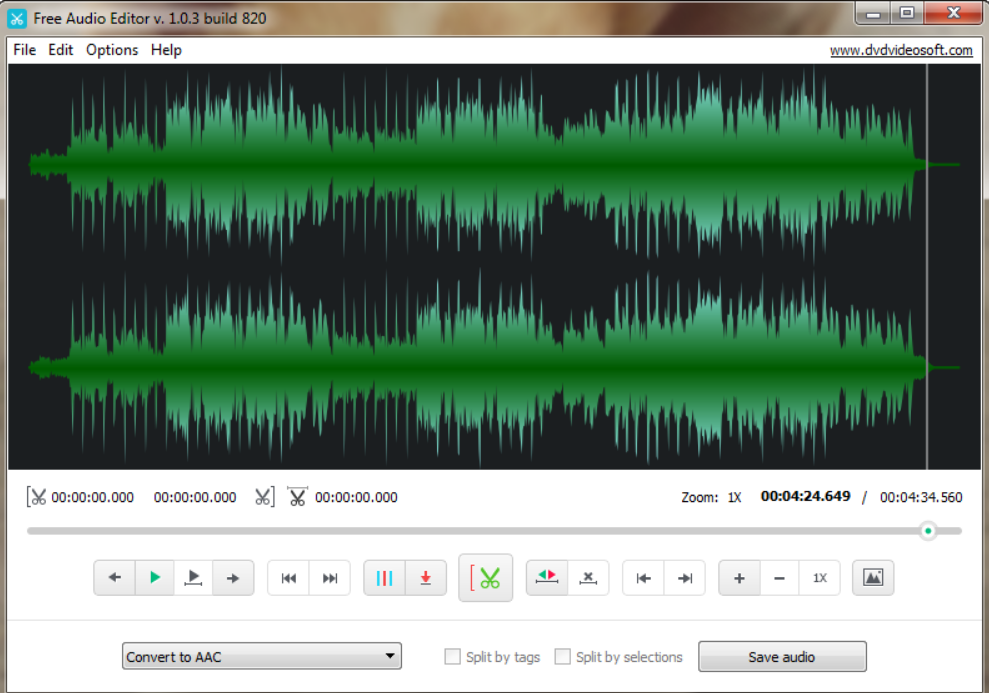The width and height of the screenshot is (989, 693).
Task: Click the selection end scissors bracket icon
Action: pyautogui.click(x=265, y=497)
